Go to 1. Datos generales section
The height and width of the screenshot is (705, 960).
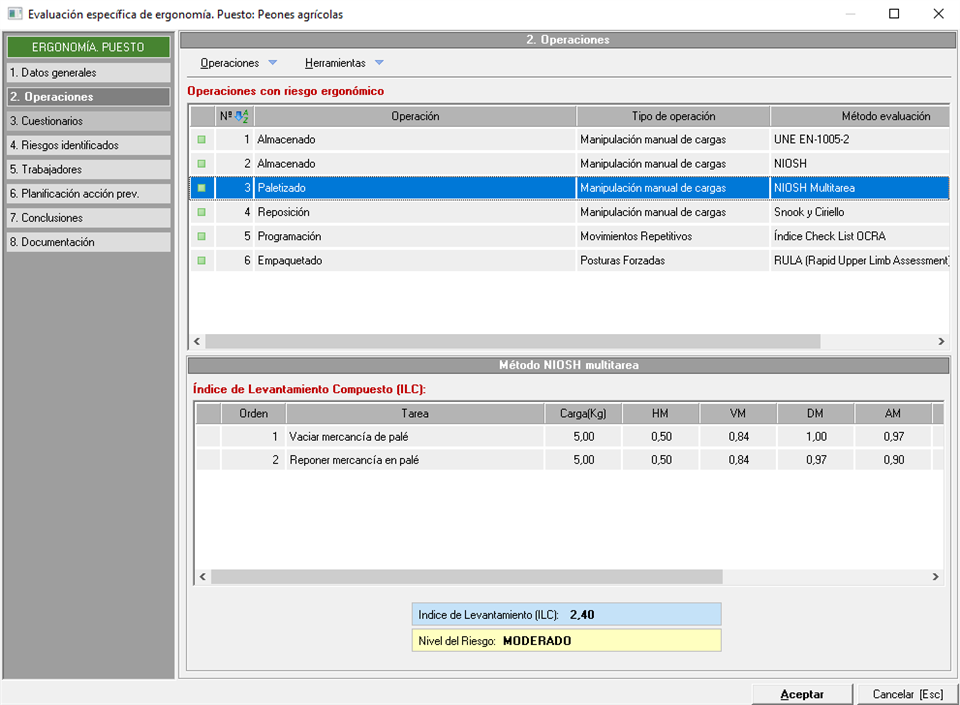pos(88,73)
